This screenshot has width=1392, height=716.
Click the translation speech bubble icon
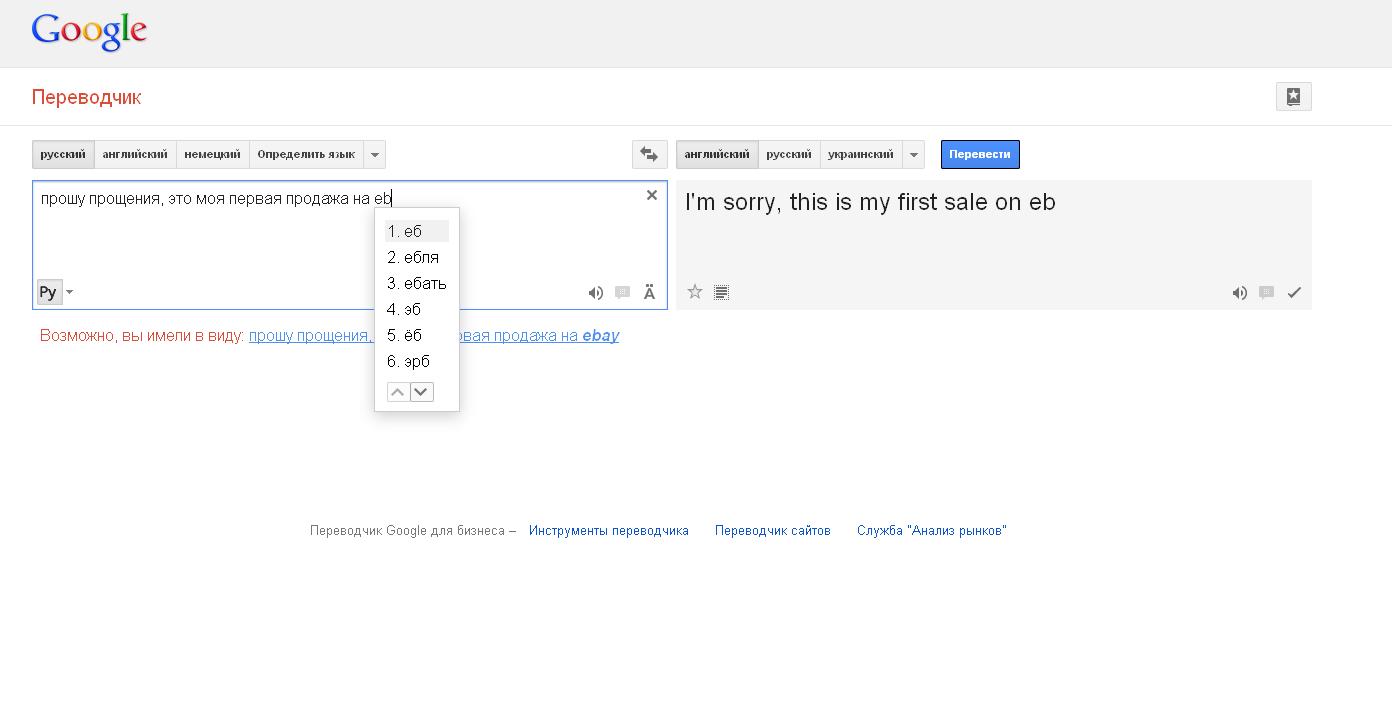(x=1266, y=293)
